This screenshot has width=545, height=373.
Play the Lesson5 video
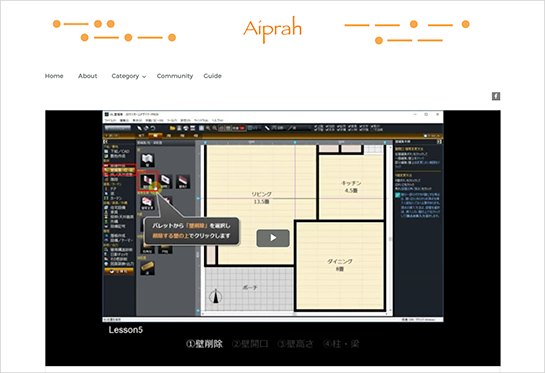(273, 238)
